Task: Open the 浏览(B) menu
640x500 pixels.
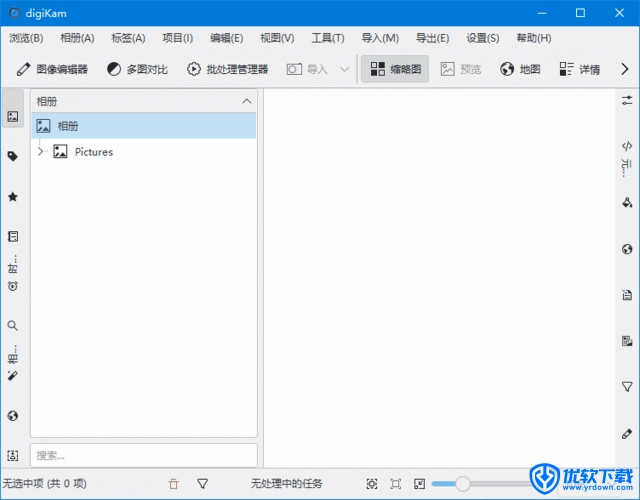Action: click(x=26, y=38)
